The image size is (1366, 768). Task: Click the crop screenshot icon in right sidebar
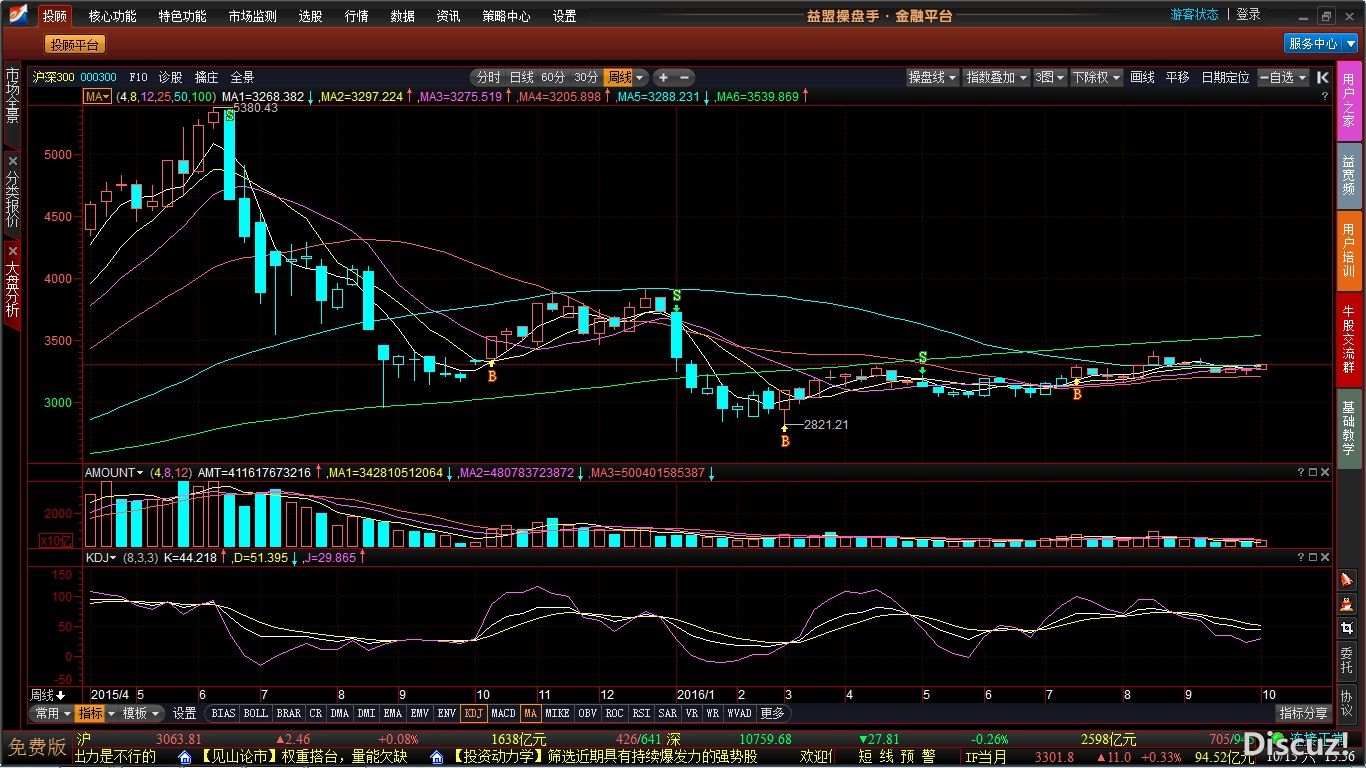click(1347, 628)
